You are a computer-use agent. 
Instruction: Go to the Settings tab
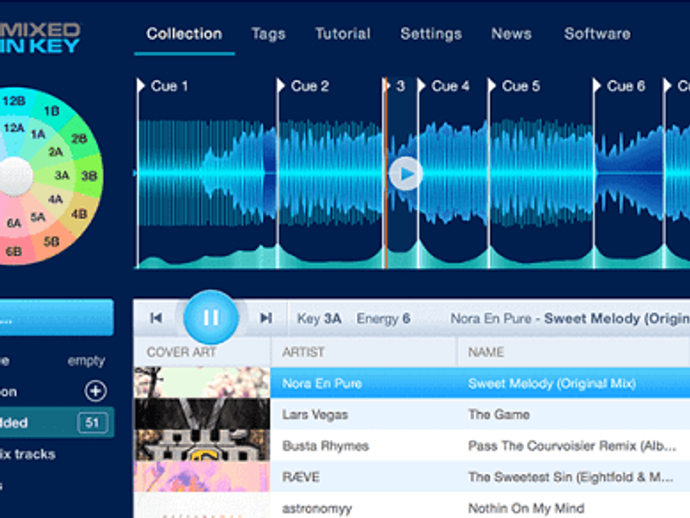[431, 34]
